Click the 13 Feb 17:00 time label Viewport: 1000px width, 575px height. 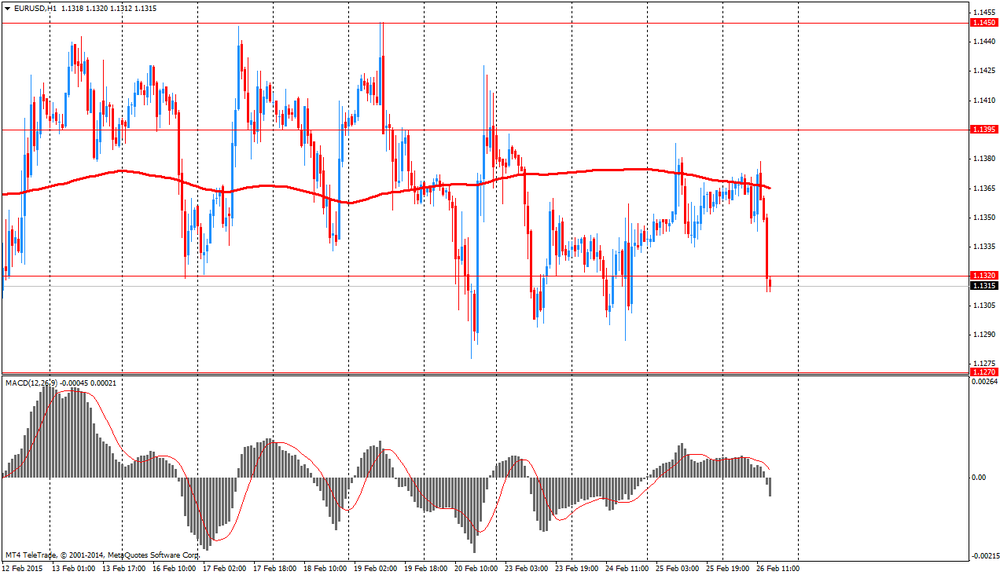[x=124, y=569]
